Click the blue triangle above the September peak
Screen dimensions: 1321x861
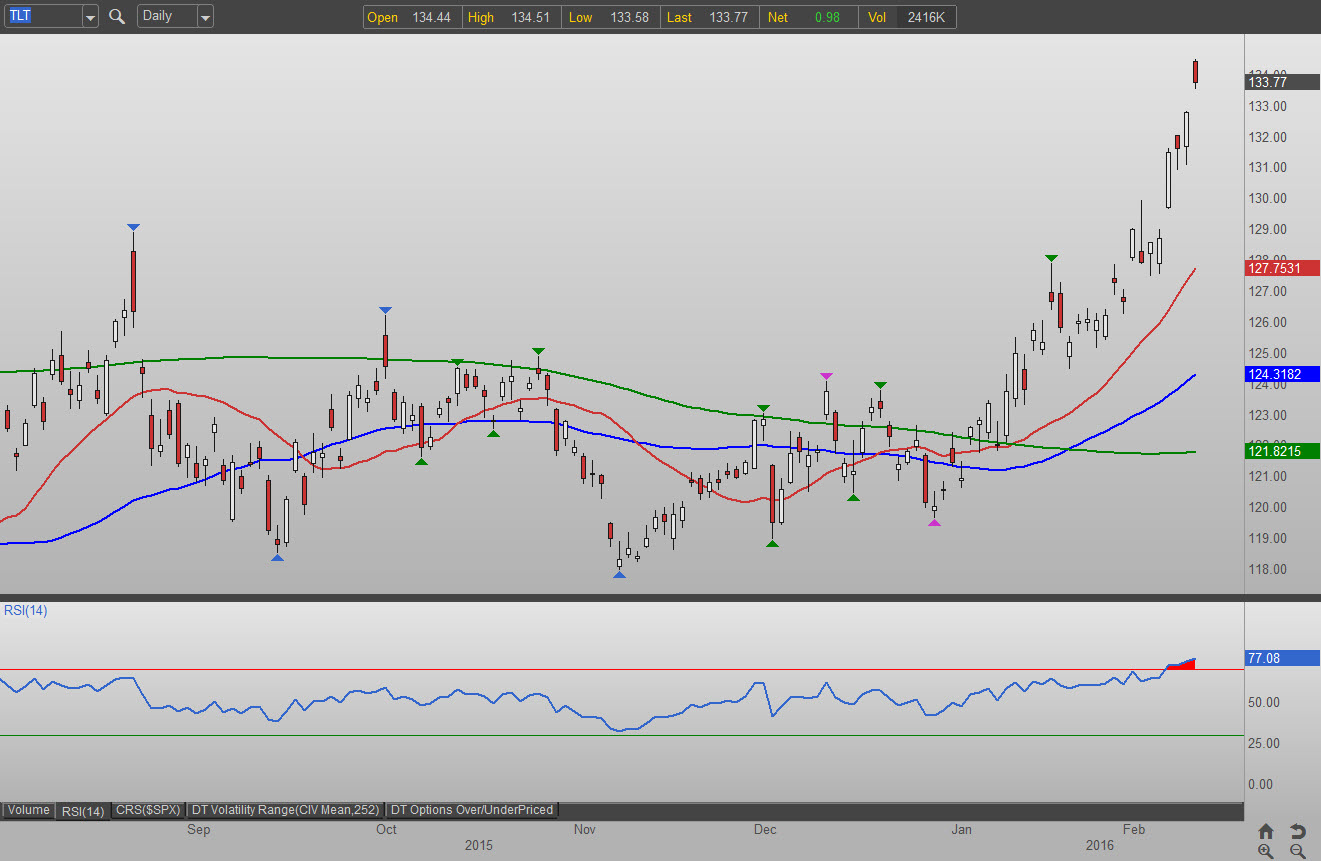point(133,228)
